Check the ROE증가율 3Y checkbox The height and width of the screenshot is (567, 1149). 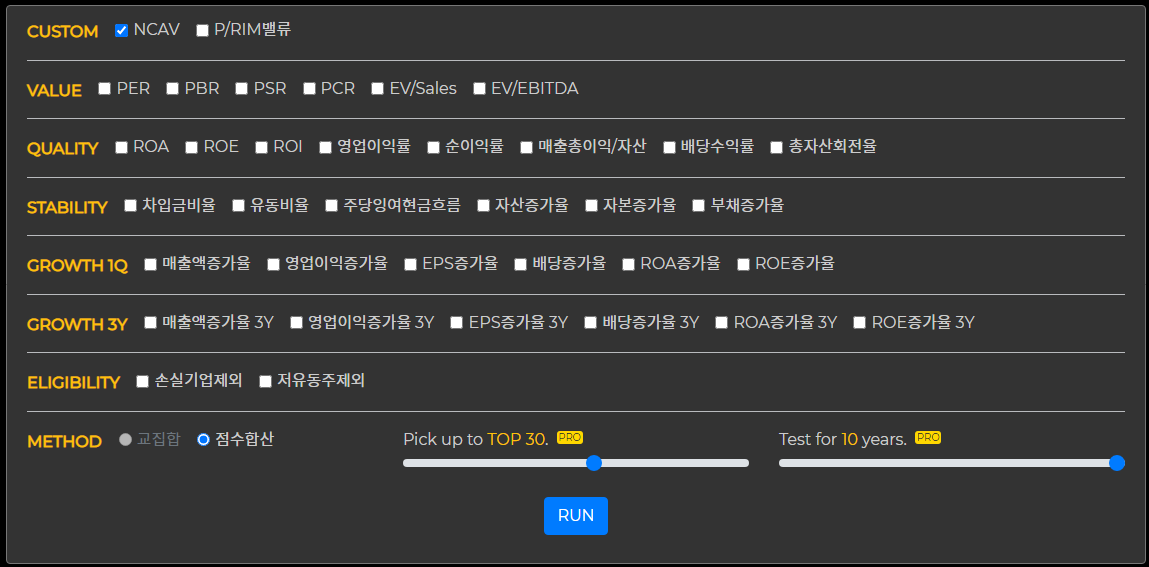pyautogui.click(x=860, y=322)
